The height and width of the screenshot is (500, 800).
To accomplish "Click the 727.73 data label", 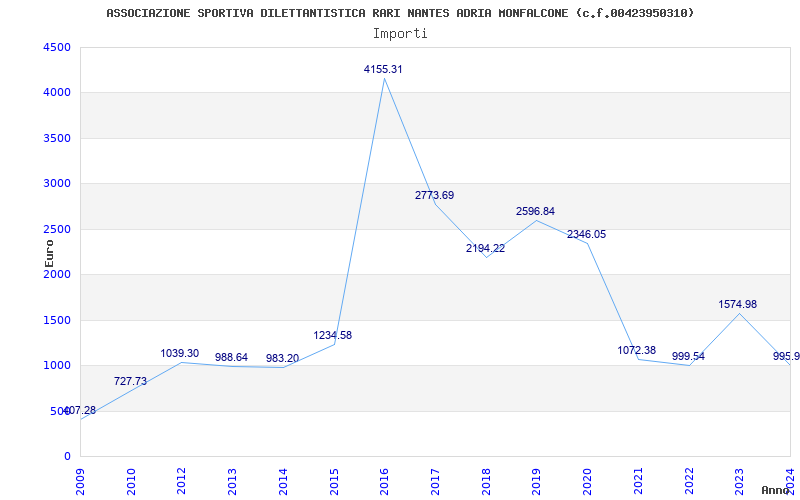I will (130, 382).
